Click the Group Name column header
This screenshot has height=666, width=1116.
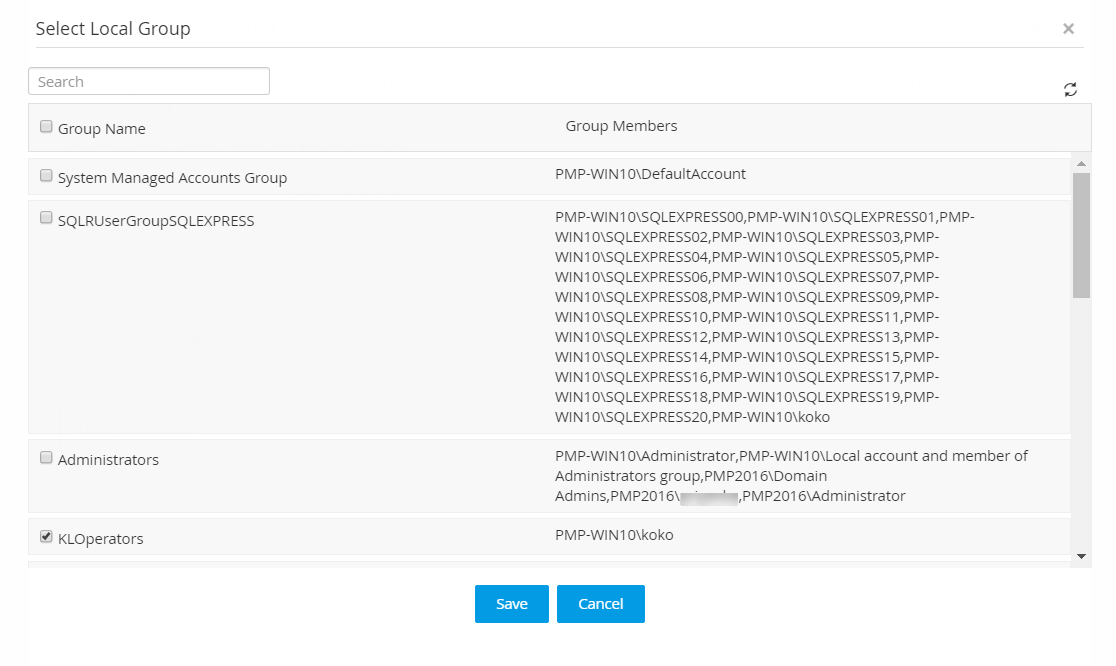coord(102,129)
